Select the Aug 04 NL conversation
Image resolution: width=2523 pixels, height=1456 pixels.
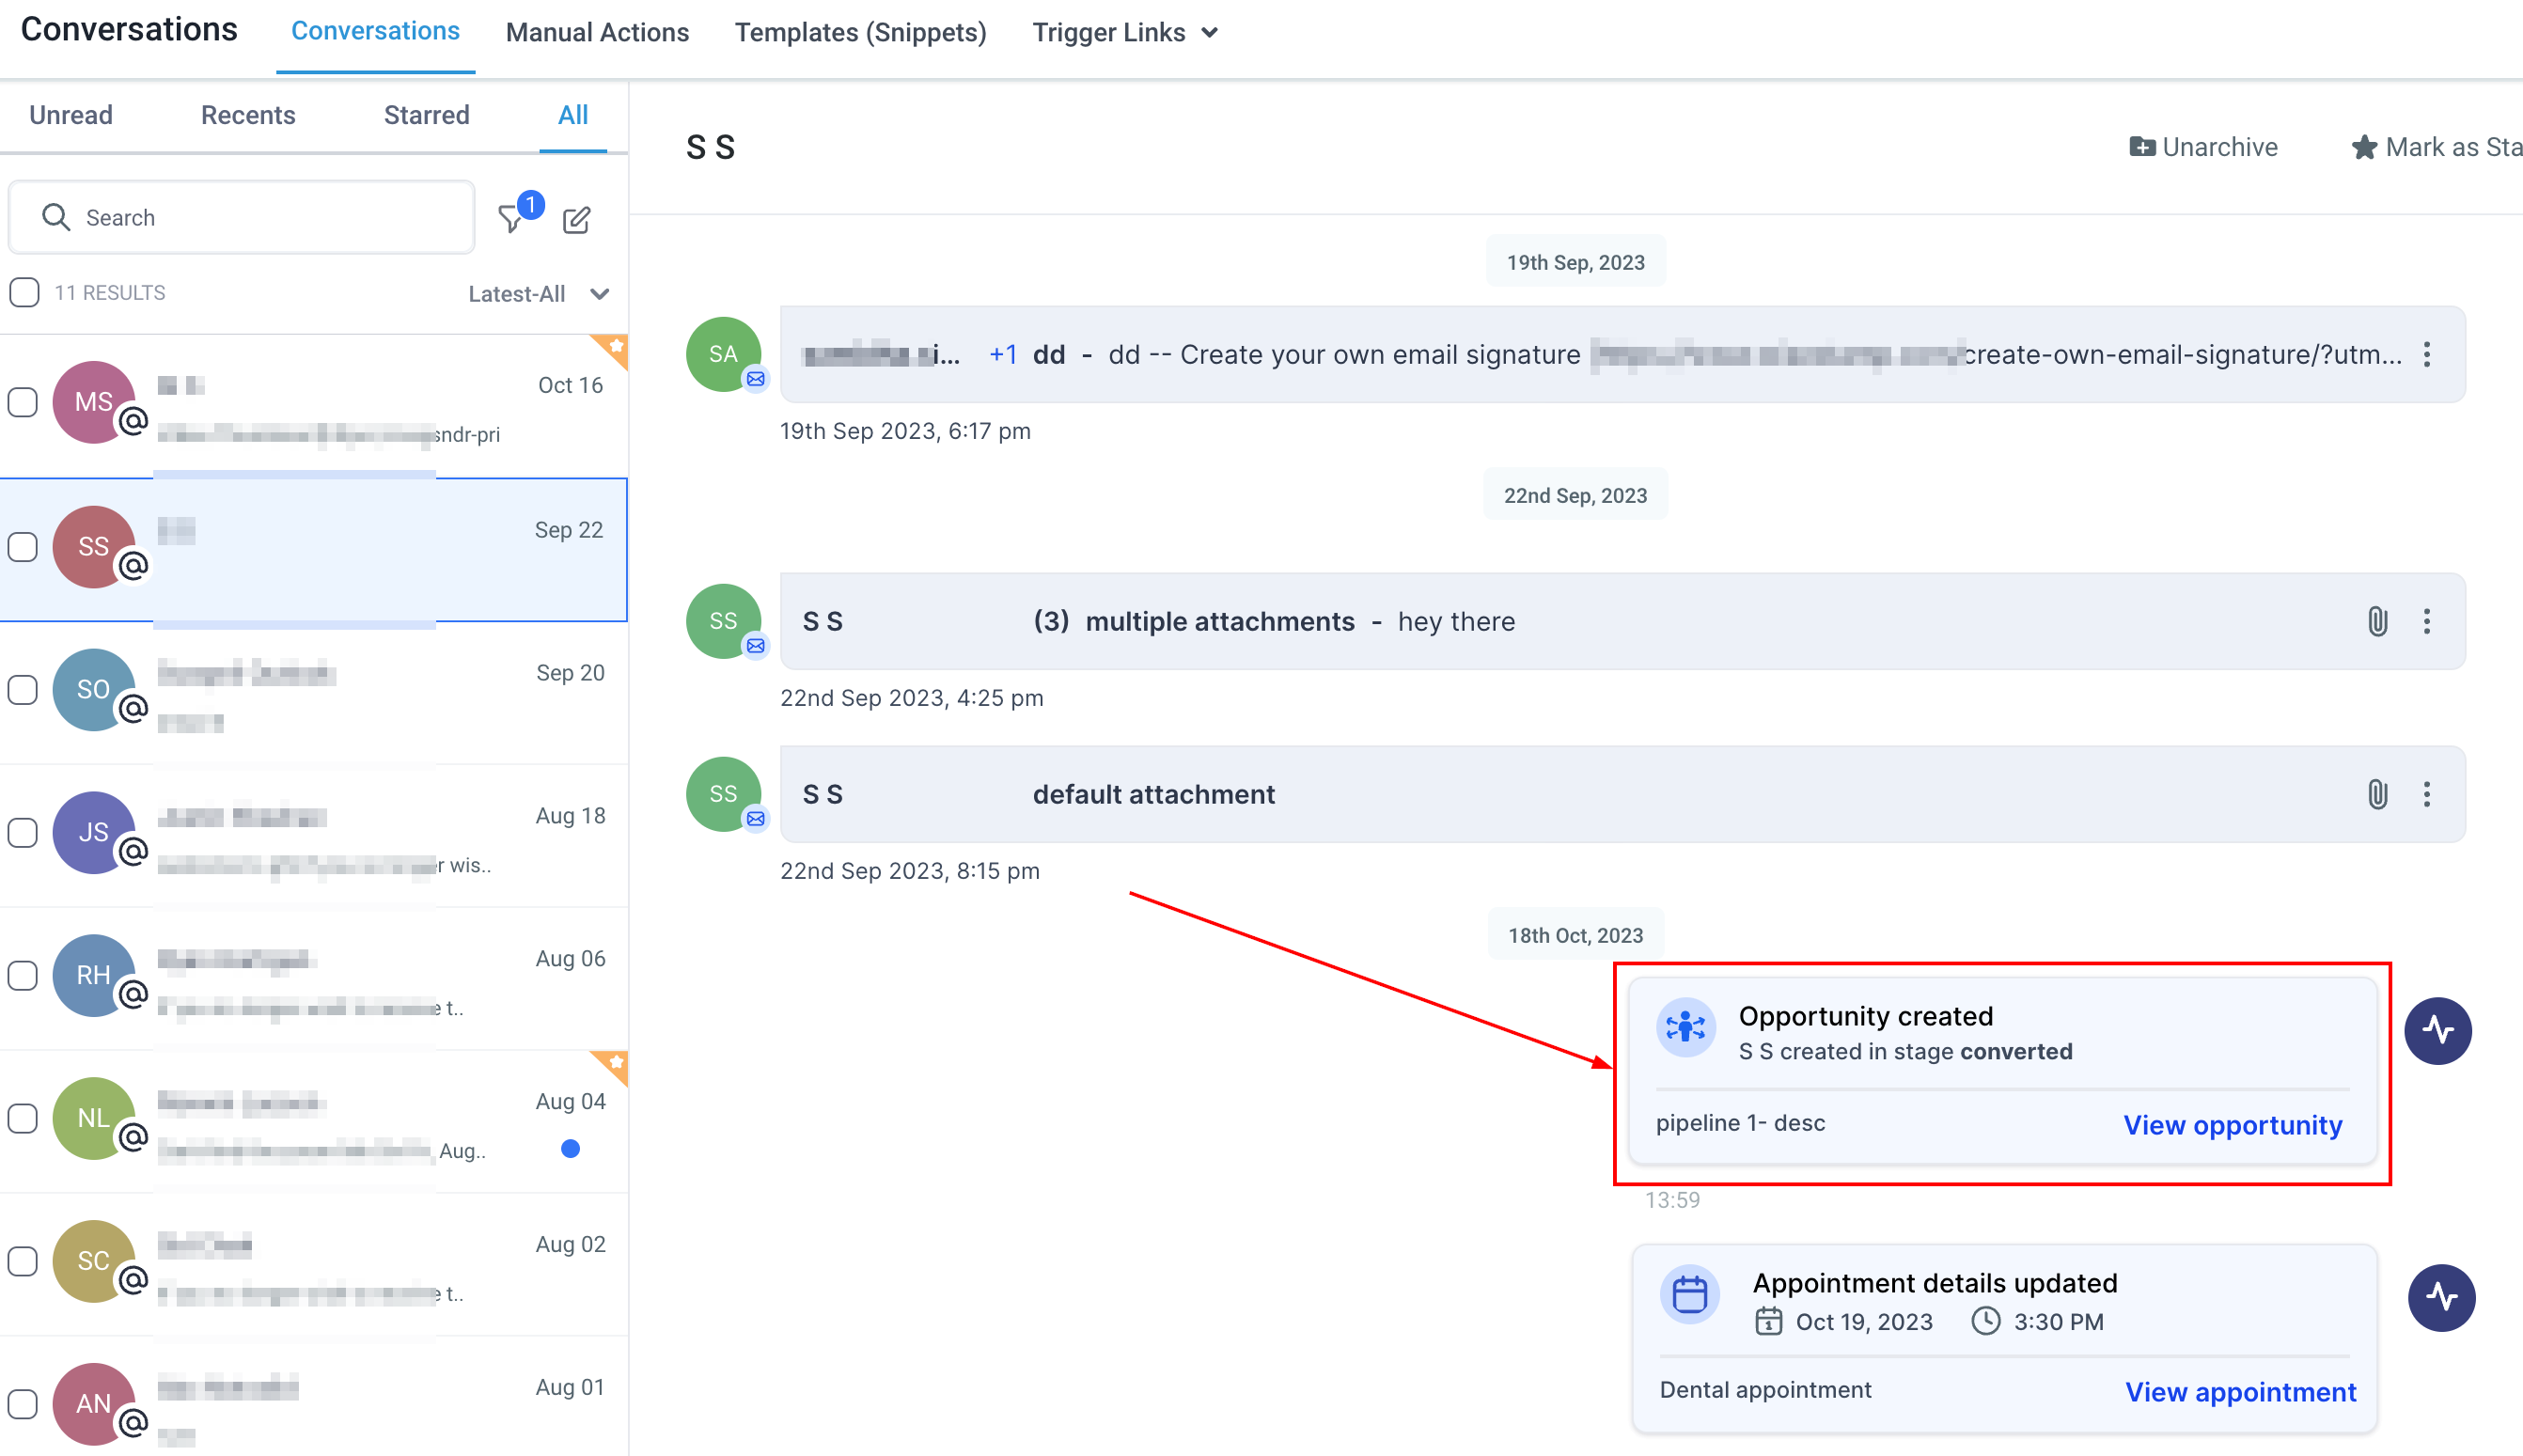click(x=314, y=1122)
